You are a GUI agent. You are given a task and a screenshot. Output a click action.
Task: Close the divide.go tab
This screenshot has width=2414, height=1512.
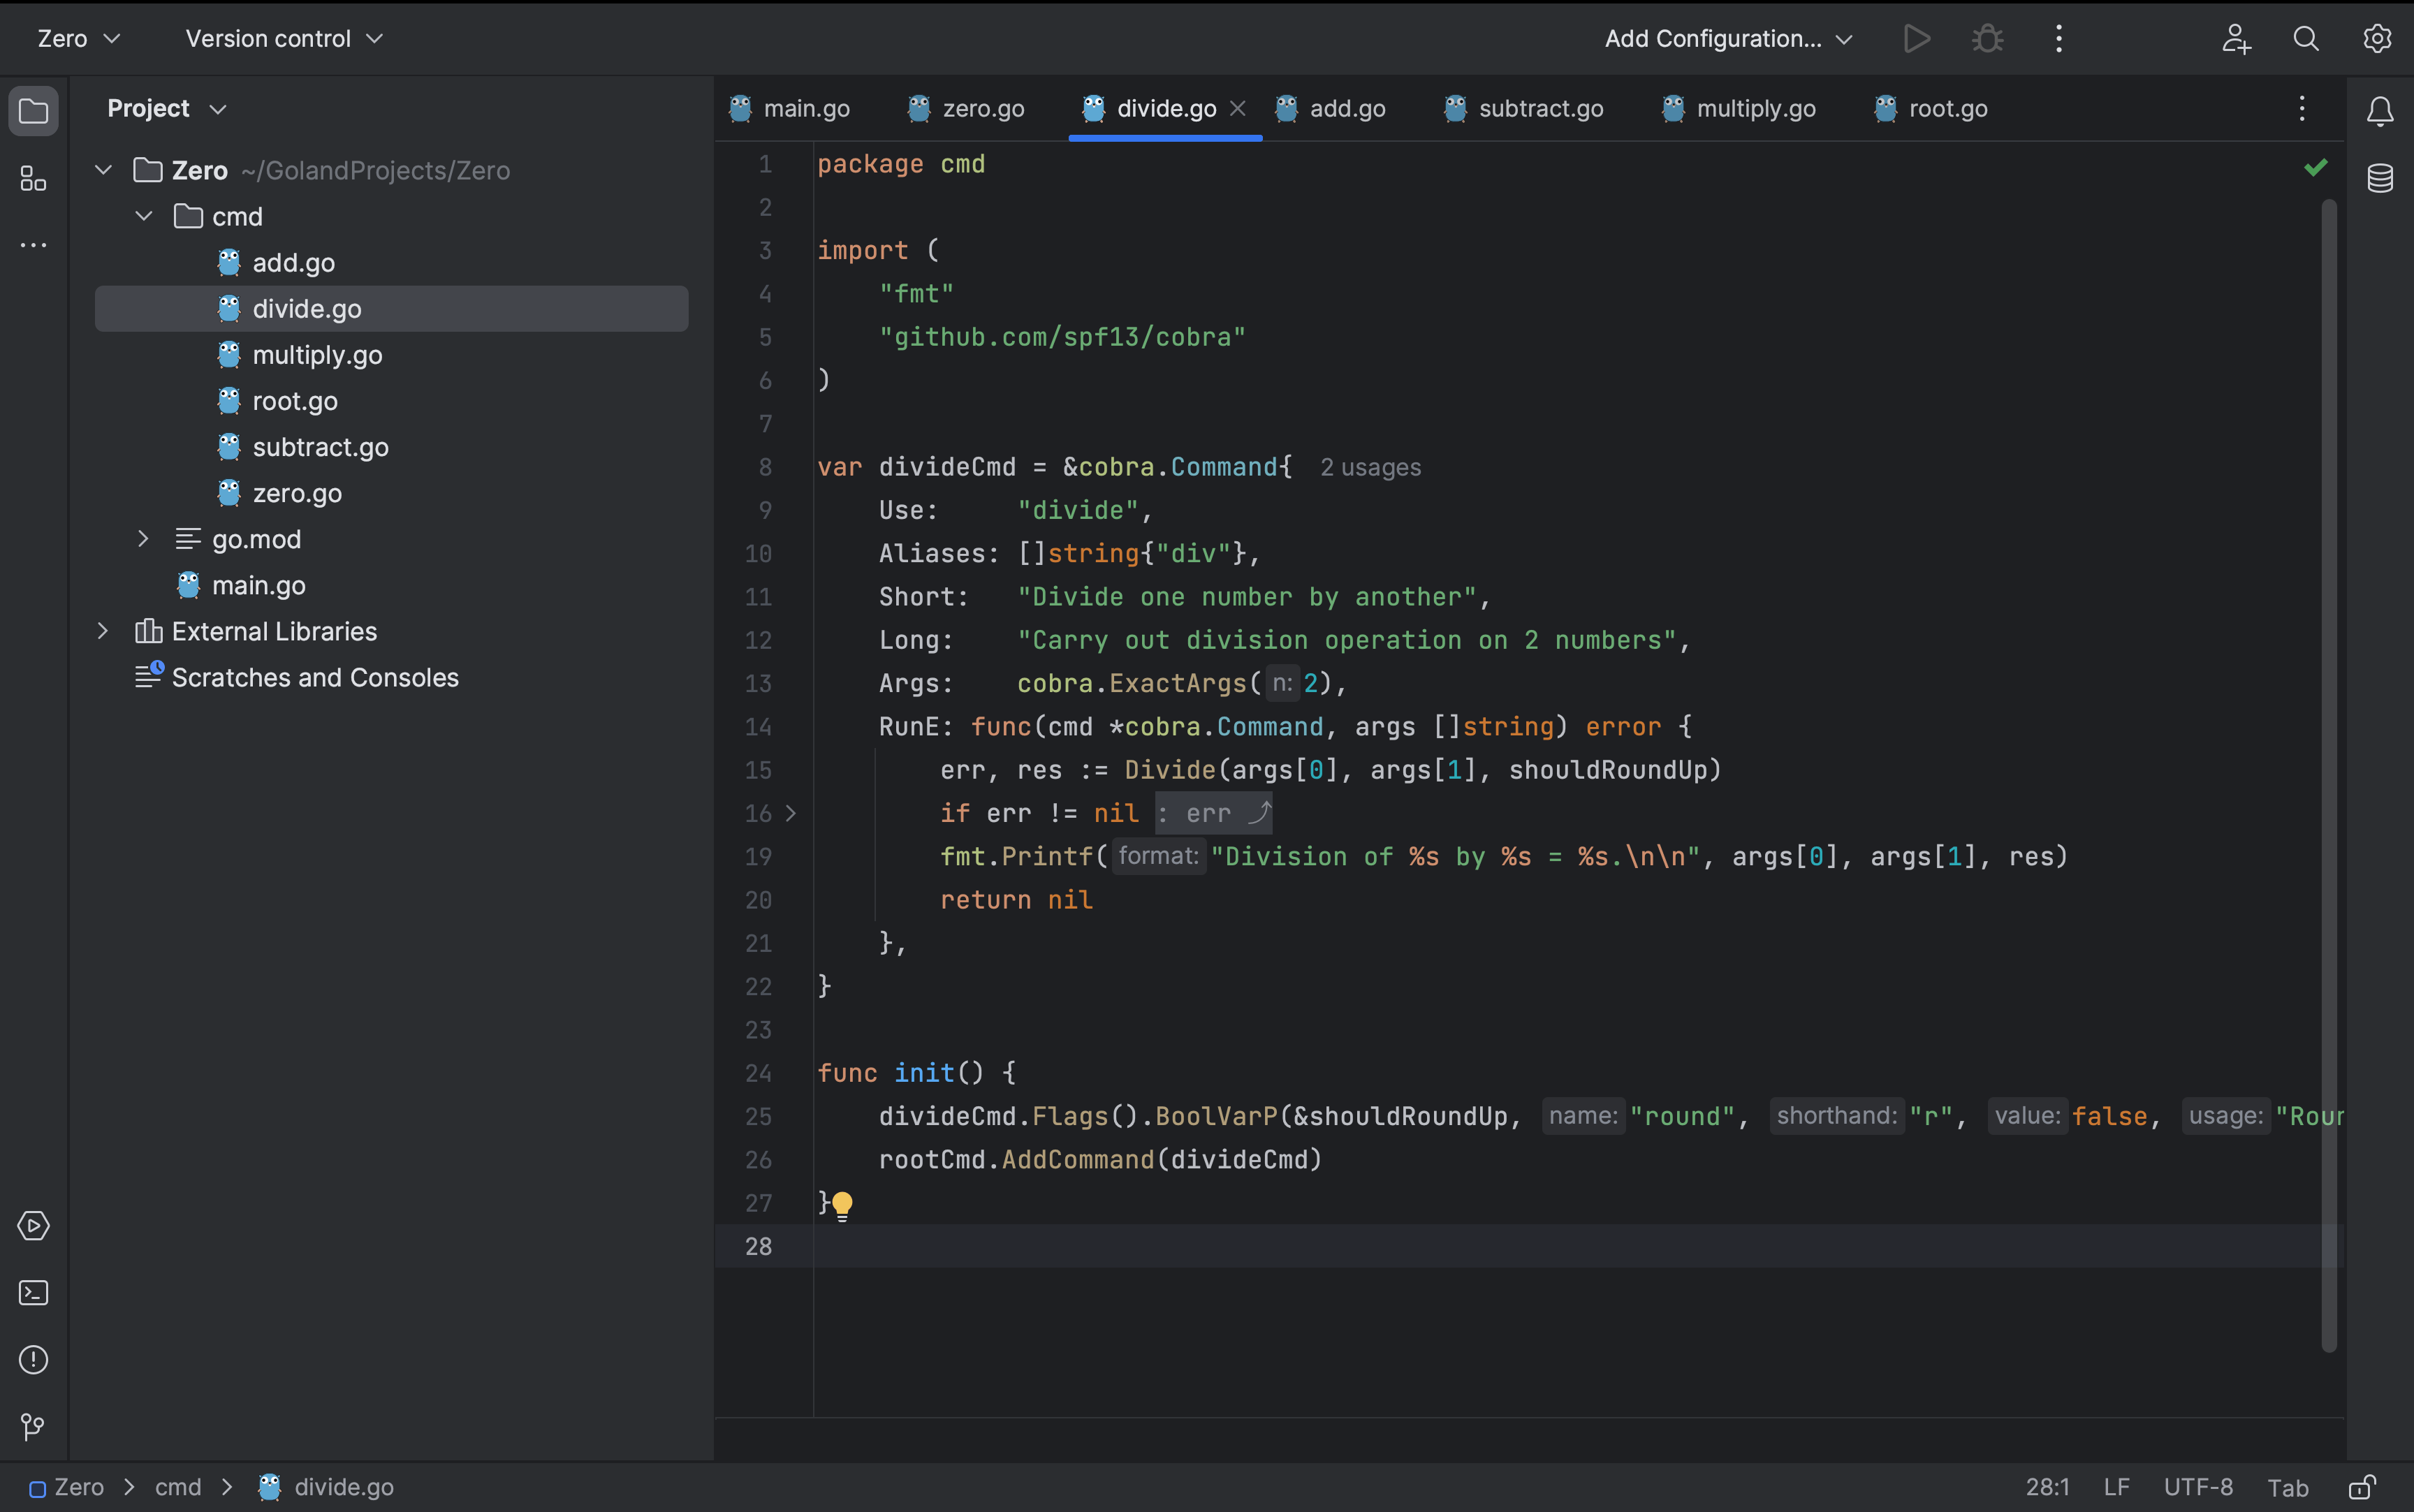pyautogui.click(x=1238, y=108)
